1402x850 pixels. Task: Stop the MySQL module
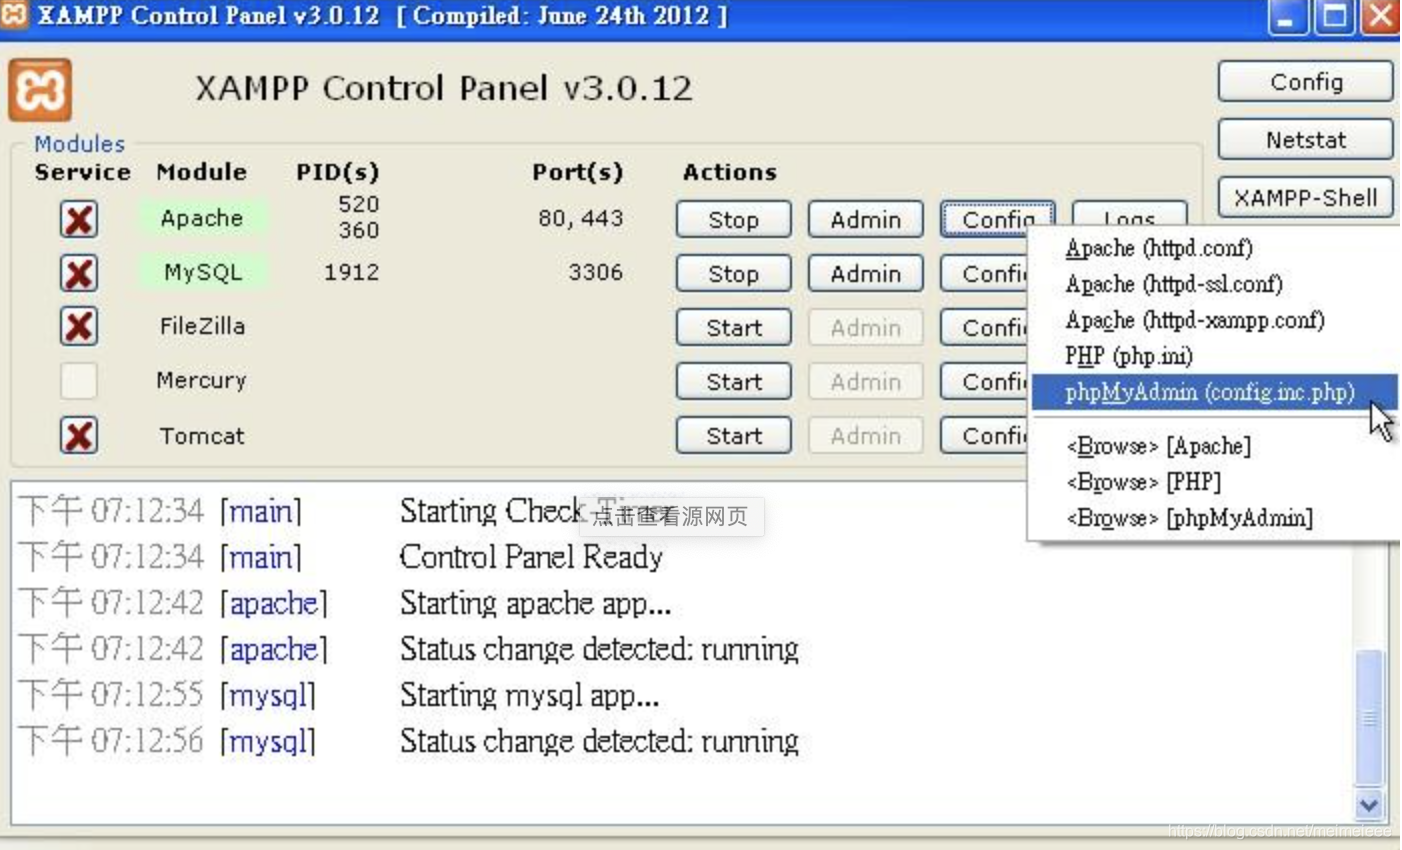733,274
